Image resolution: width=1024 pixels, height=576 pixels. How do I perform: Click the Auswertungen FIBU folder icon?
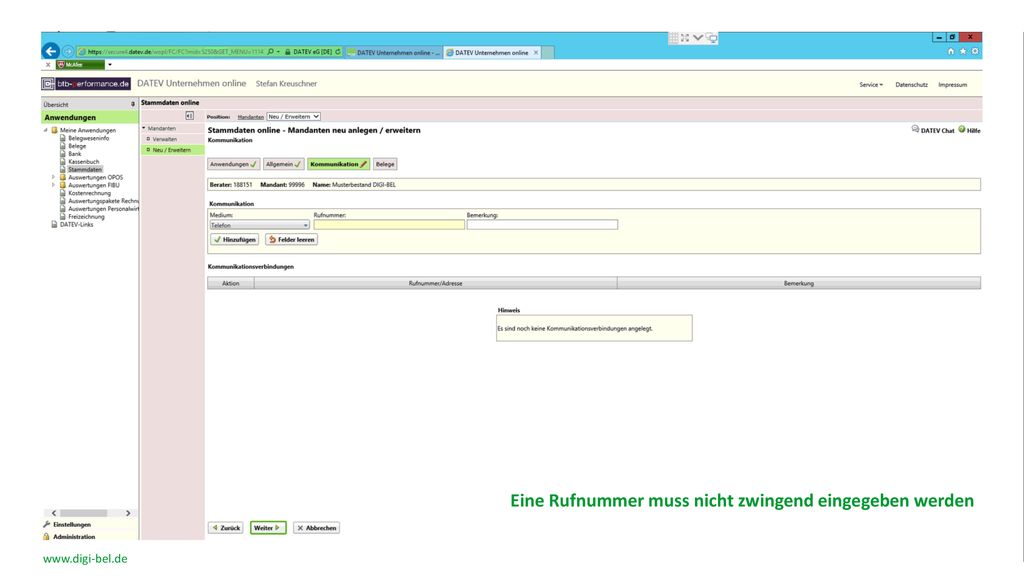(x=63, y=185)
